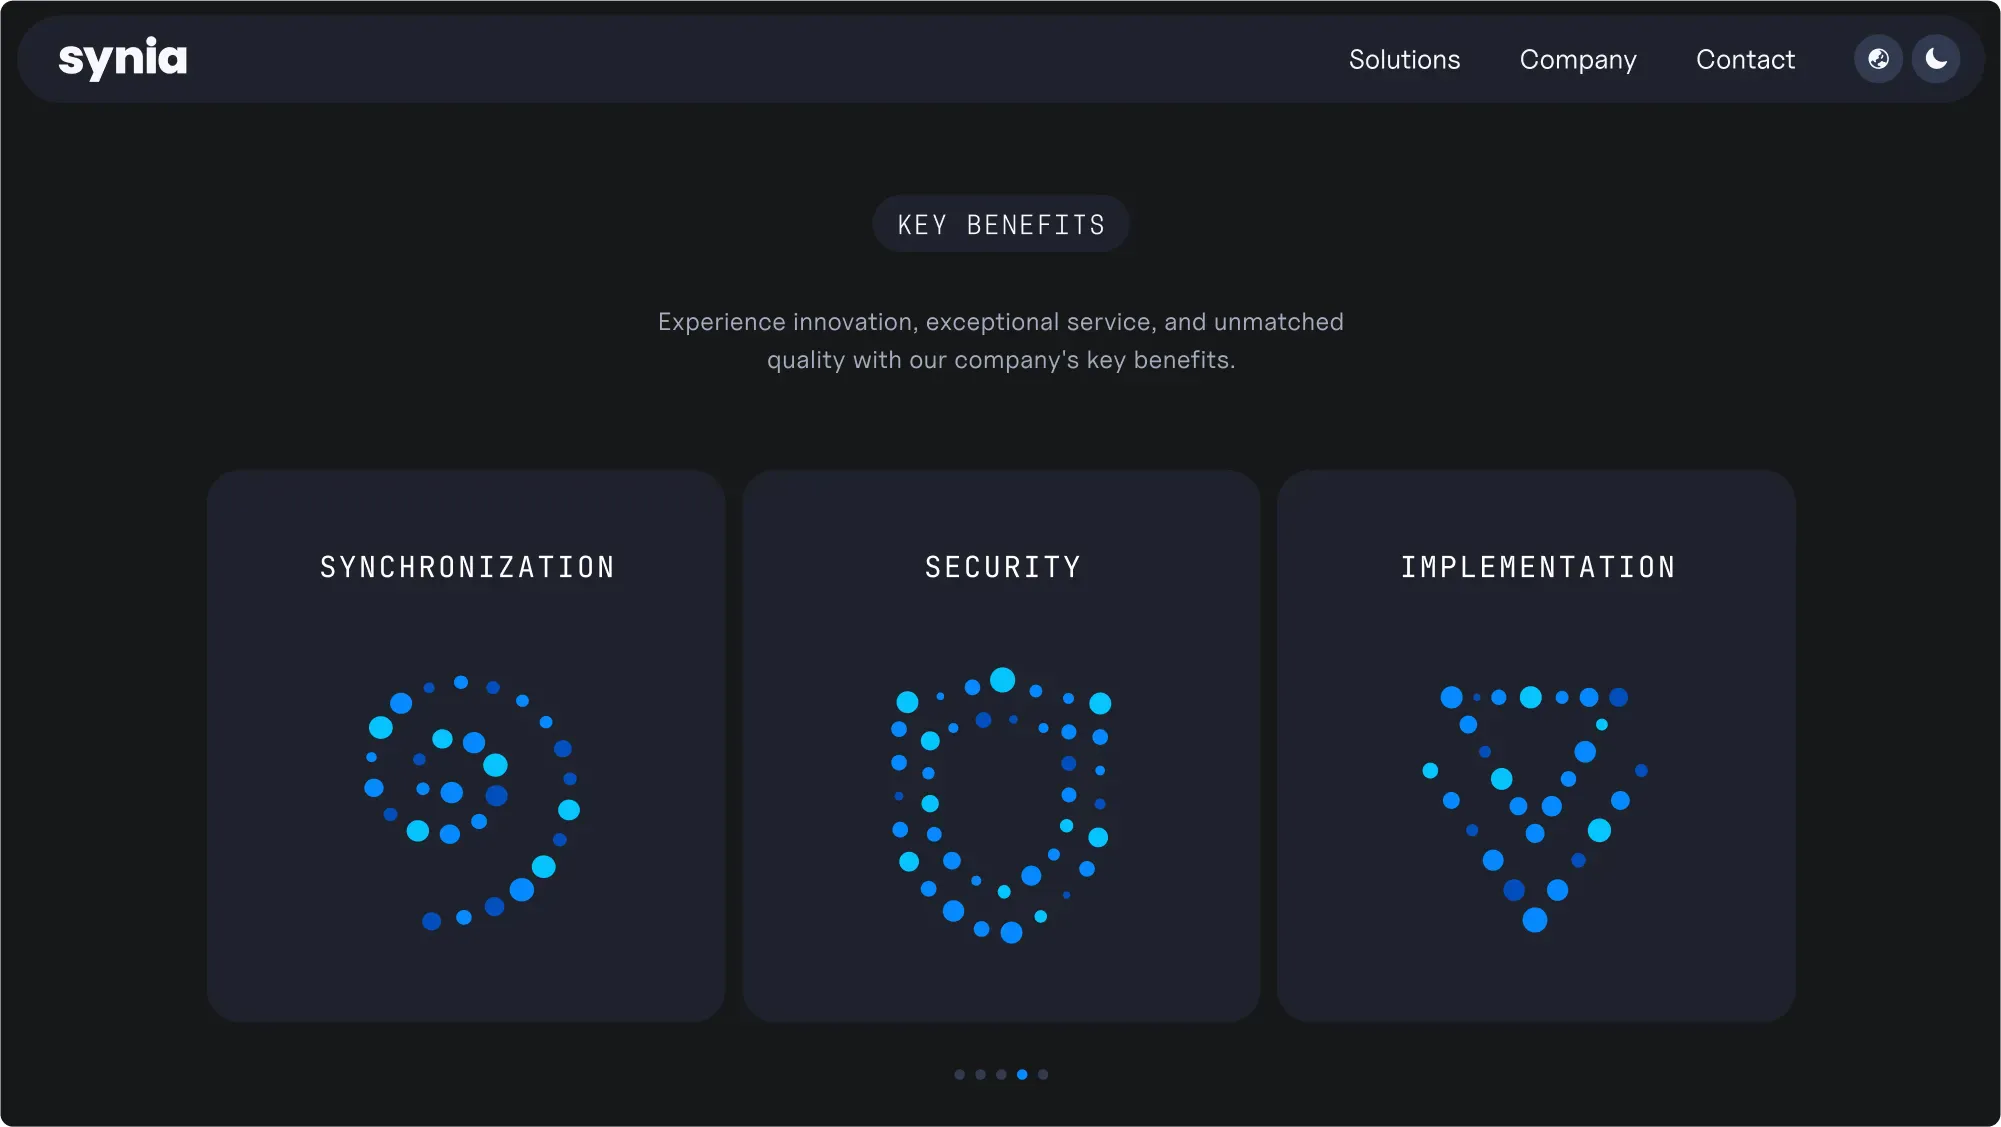Click the SECURITY card heading
Image resolution: width=2001 pixels, height=1127 pixels.
pyautogui.click(x=1002, y=568)
